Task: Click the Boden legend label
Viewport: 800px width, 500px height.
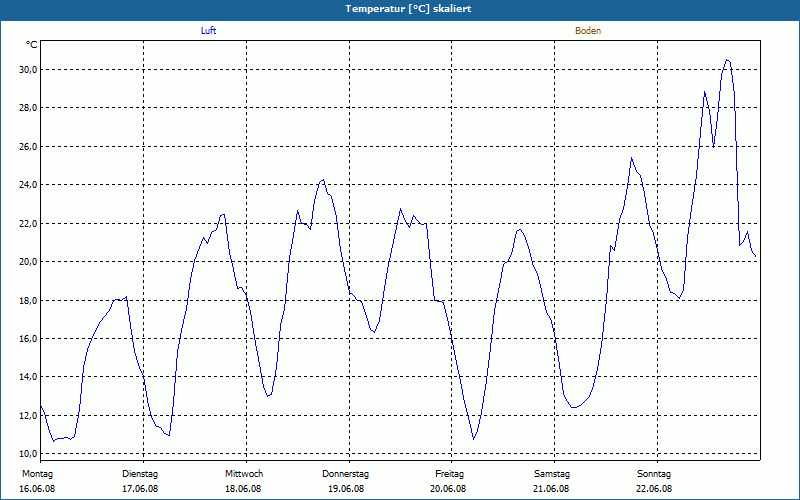Action: pos(588,31)
